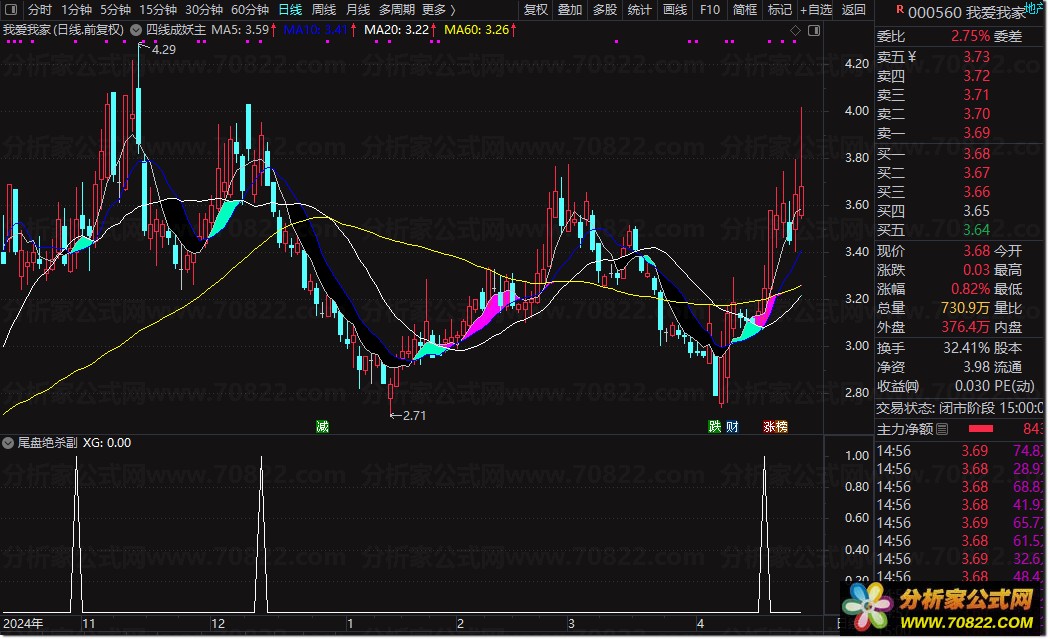Select the 60分钟 period

tap(250, 9)
